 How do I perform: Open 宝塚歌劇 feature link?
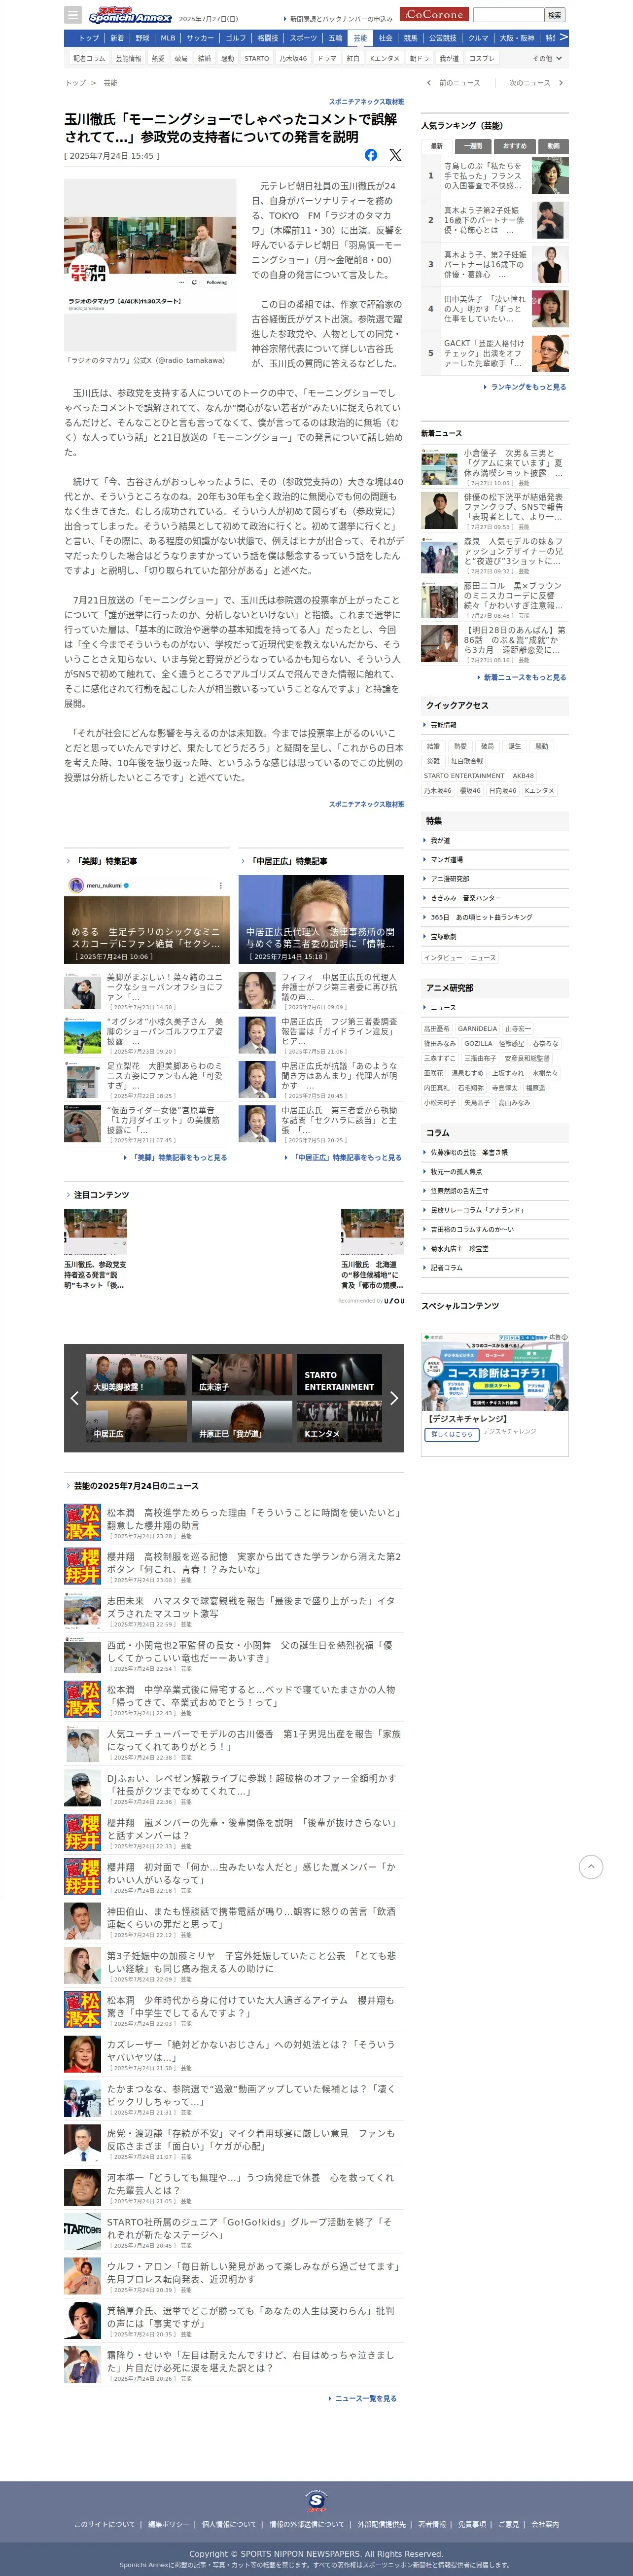pos(443,936)
